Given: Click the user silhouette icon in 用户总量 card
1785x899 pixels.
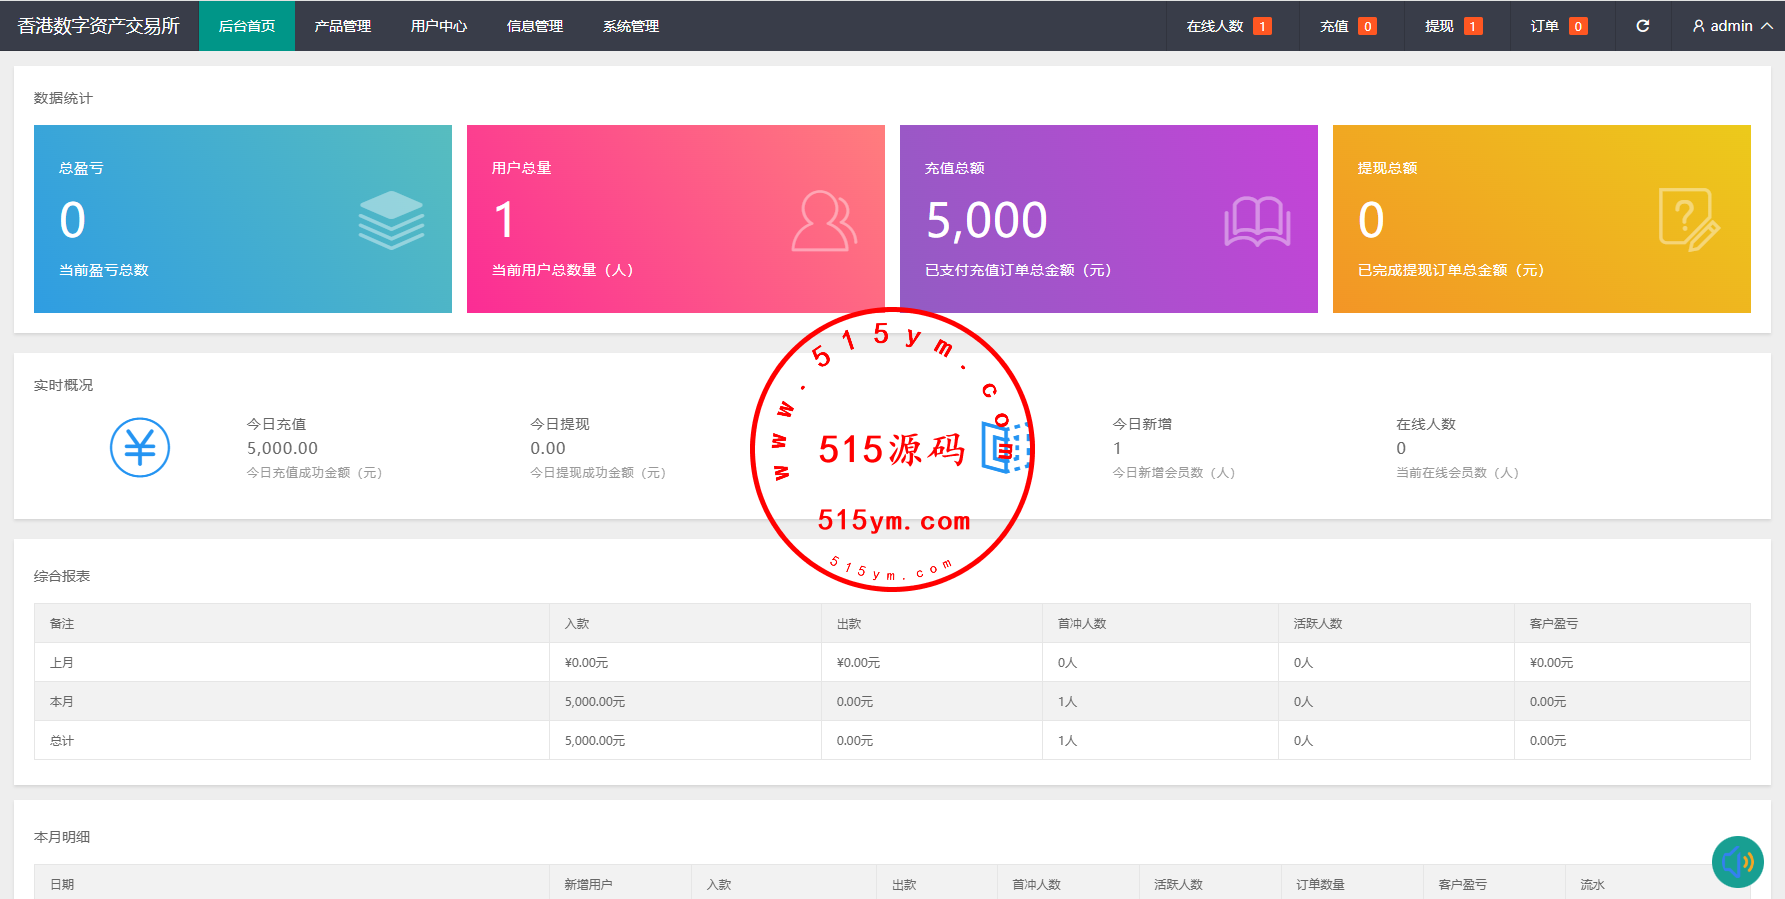Looking at the screenshot, I should click(x=824, y=221).
